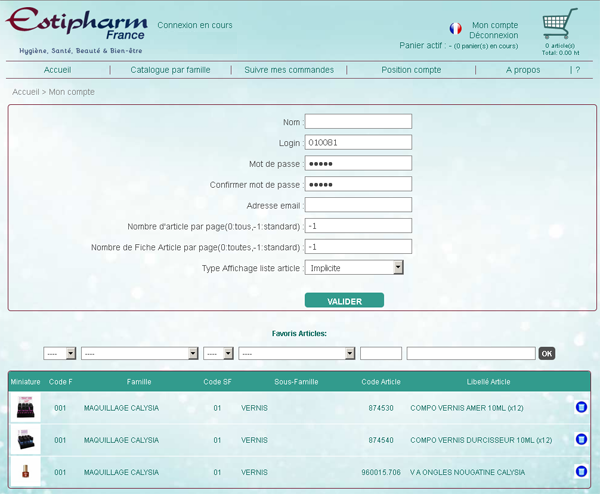Click the OK filter button
The image size is (600, 494).
click(546, 353)
